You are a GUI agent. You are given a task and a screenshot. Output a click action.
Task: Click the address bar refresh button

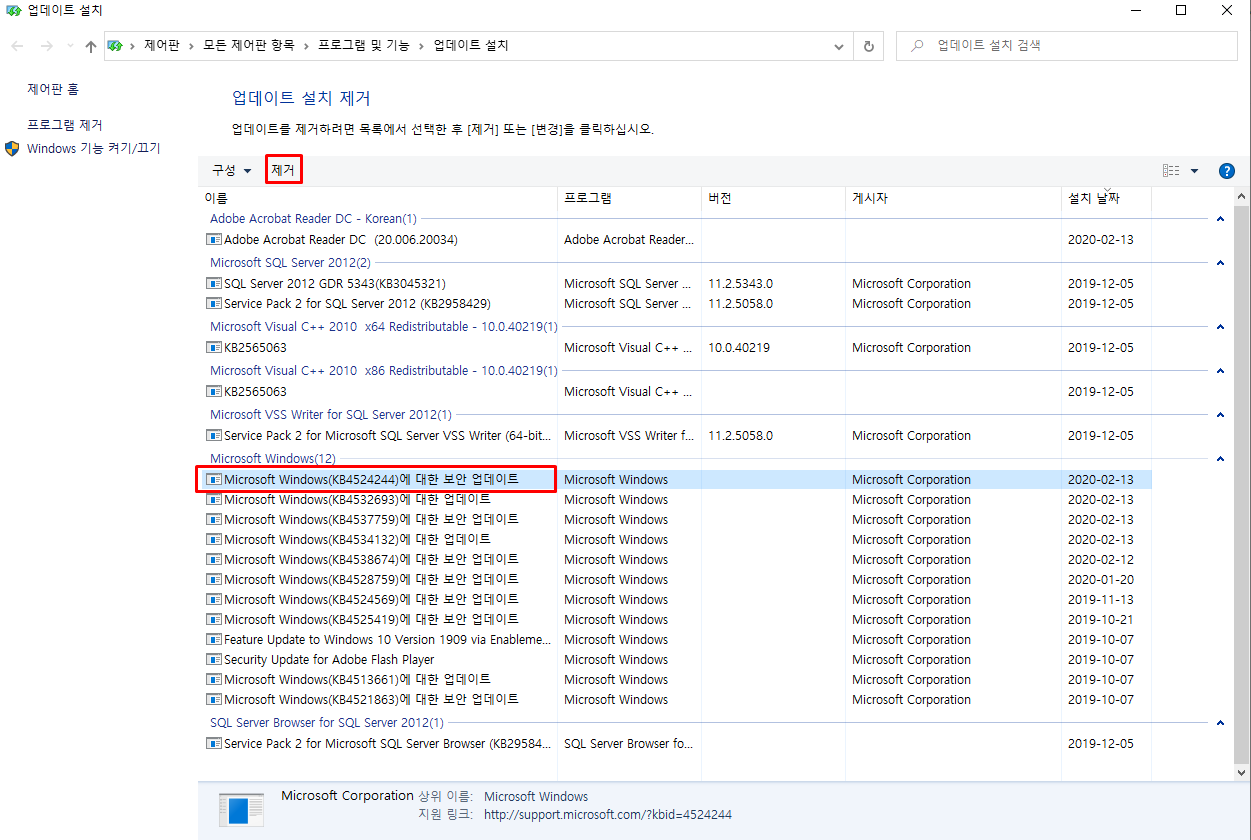pyautogui.click(x=868, y=46)
